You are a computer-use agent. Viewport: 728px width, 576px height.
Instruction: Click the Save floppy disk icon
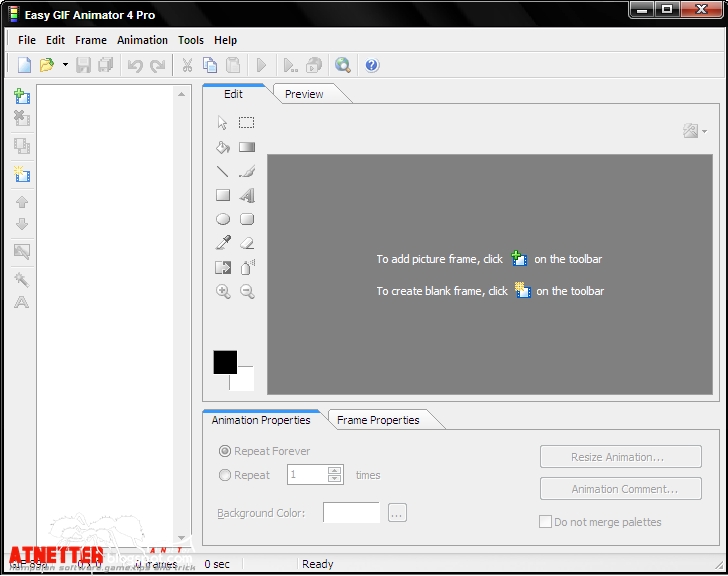coord(84,65)
